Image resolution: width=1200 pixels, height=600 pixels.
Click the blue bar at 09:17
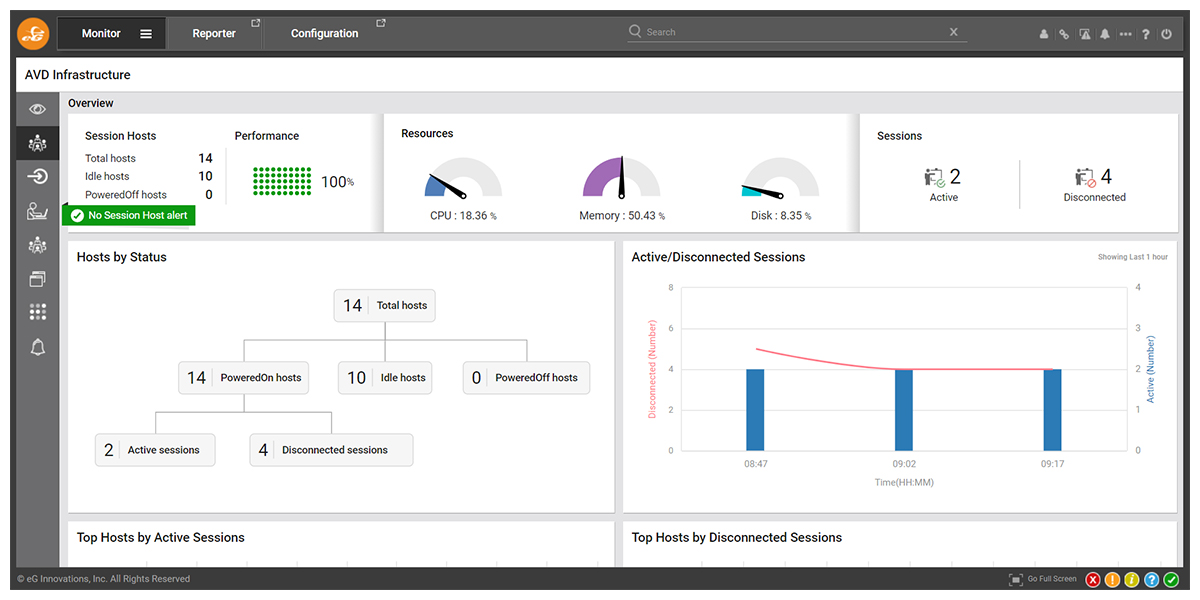(1052, 410)
